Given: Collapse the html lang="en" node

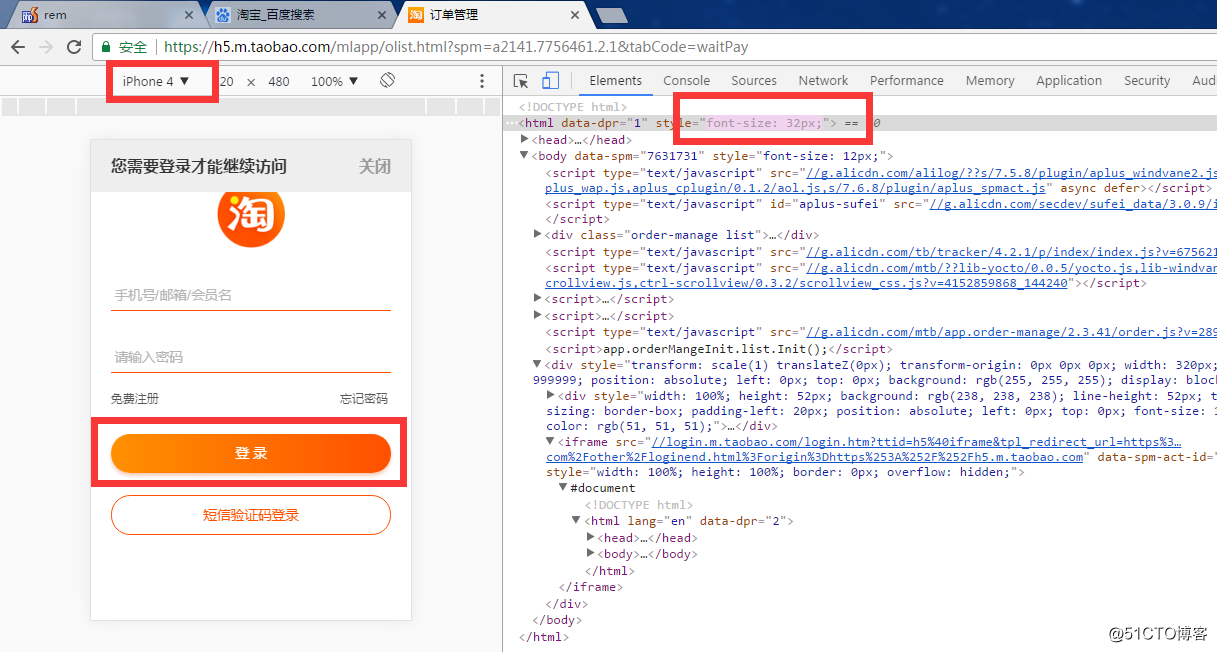Looking at the screenshot, I should (576, 521).
